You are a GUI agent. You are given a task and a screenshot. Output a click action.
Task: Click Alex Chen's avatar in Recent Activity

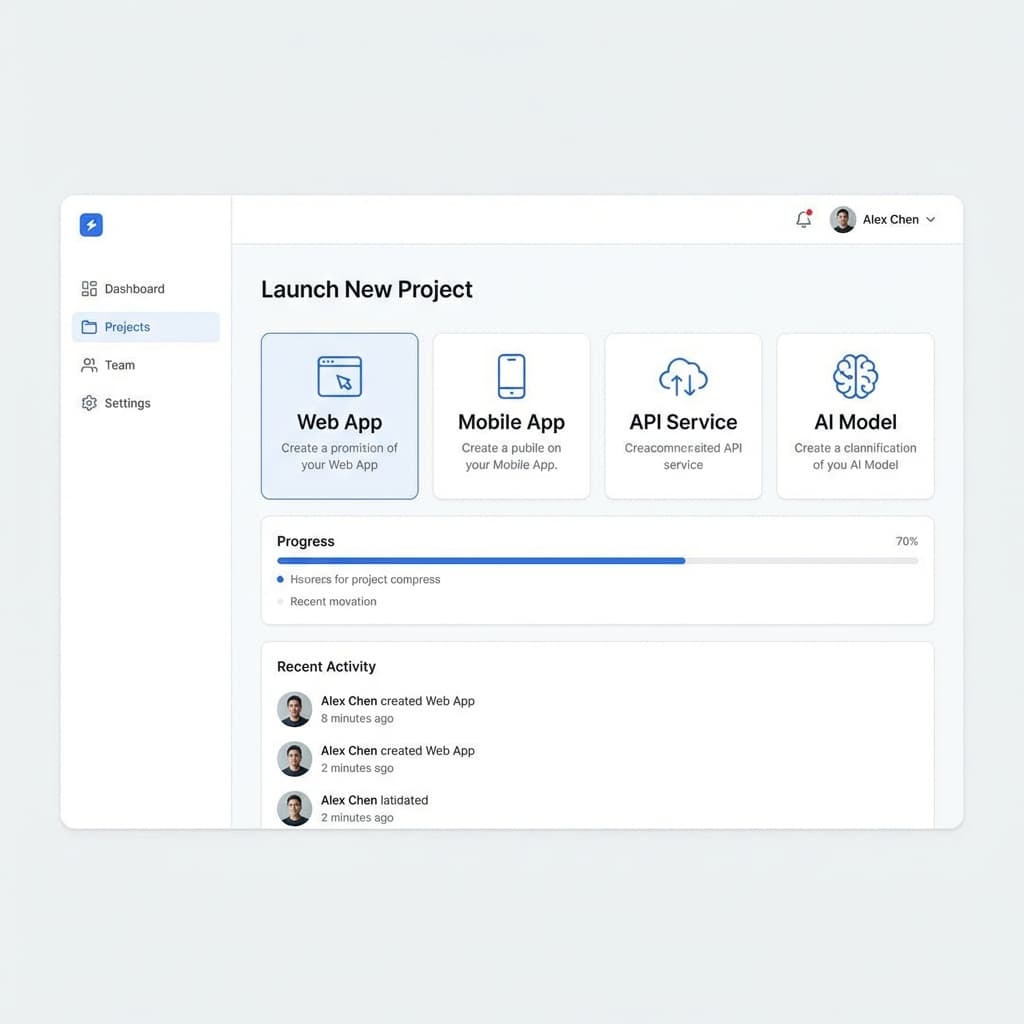(294, 709)
